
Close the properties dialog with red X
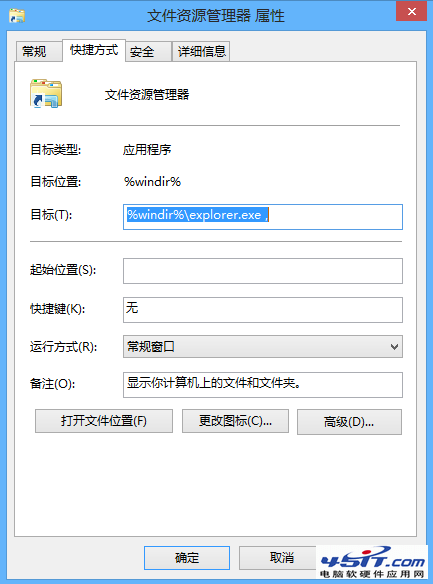[411, 12]
